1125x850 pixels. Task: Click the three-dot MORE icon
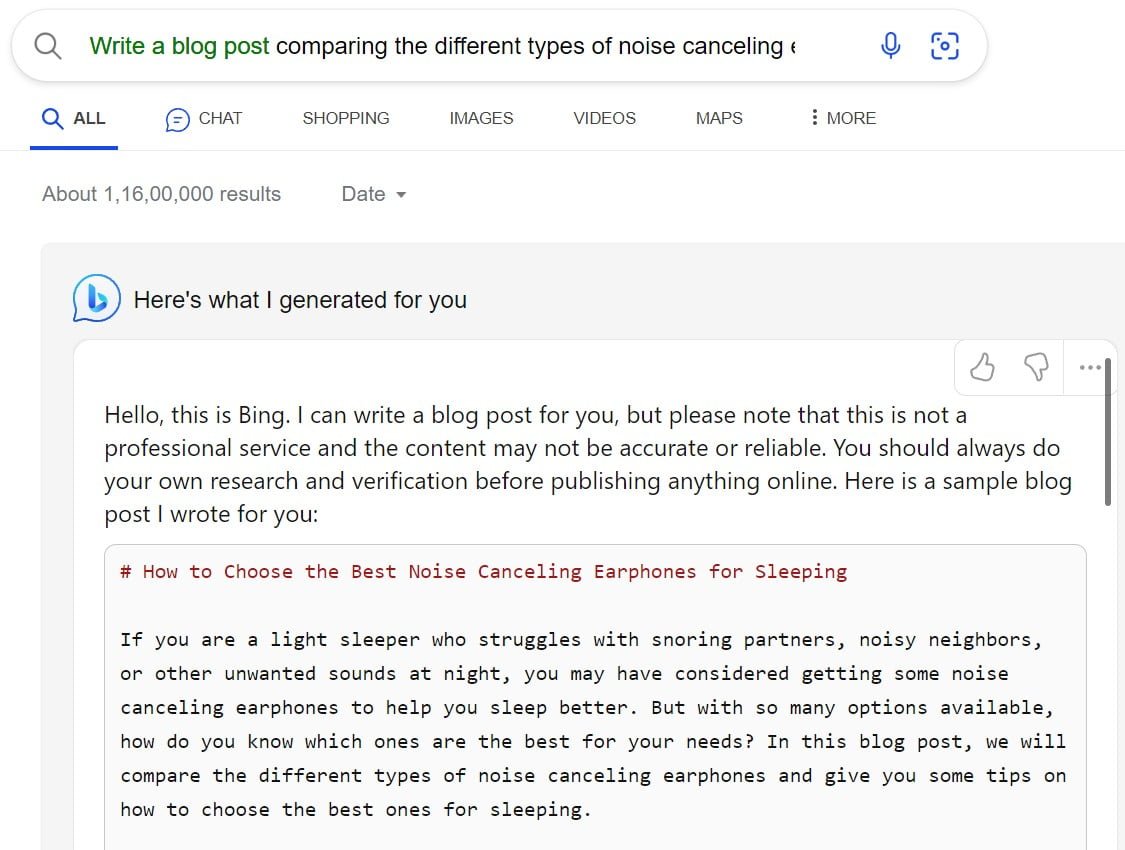coord(816,117)
